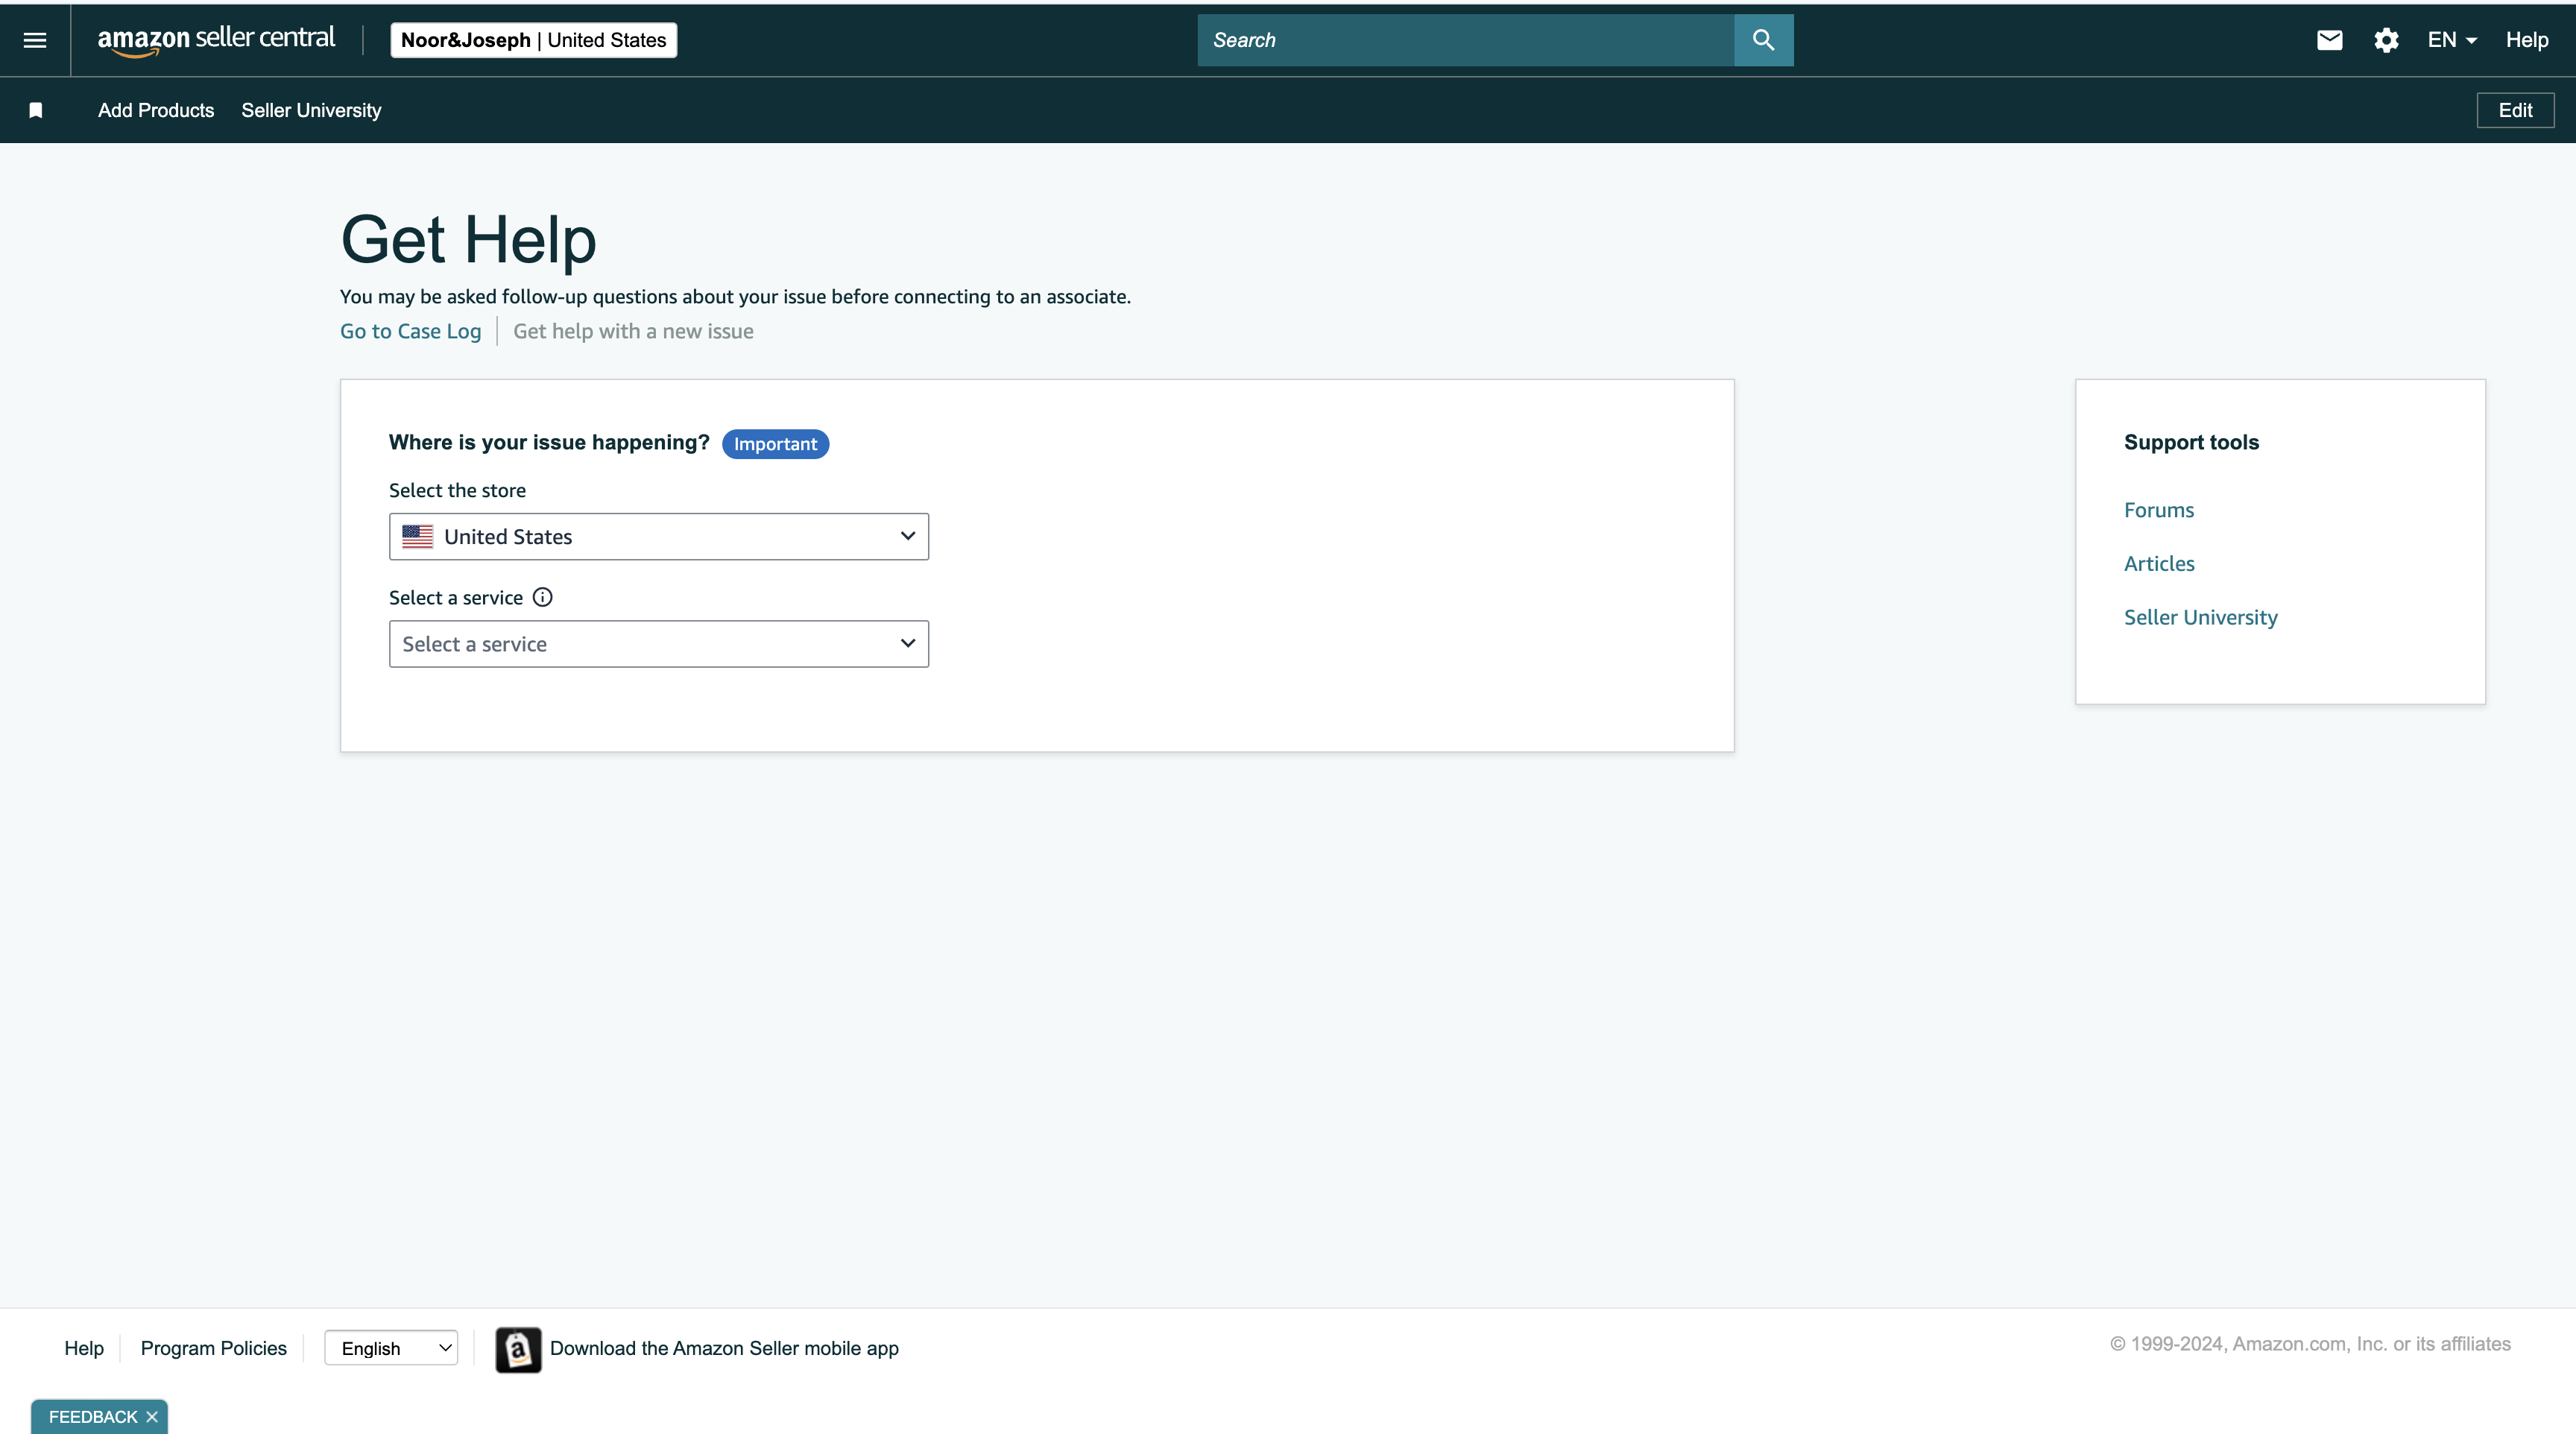Click Help in the top header
Screen dimensions: 2576x1434
click(2527, 40)
